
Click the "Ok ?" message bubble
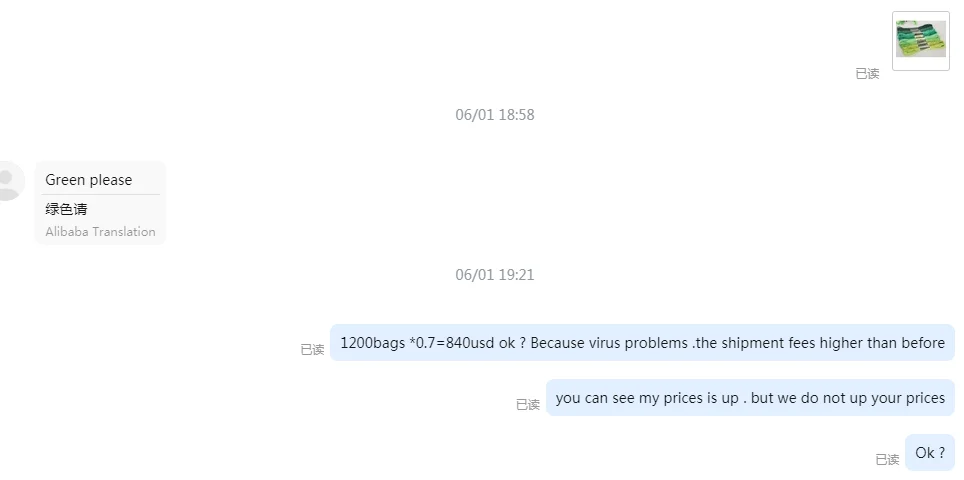tap(930, 453)
